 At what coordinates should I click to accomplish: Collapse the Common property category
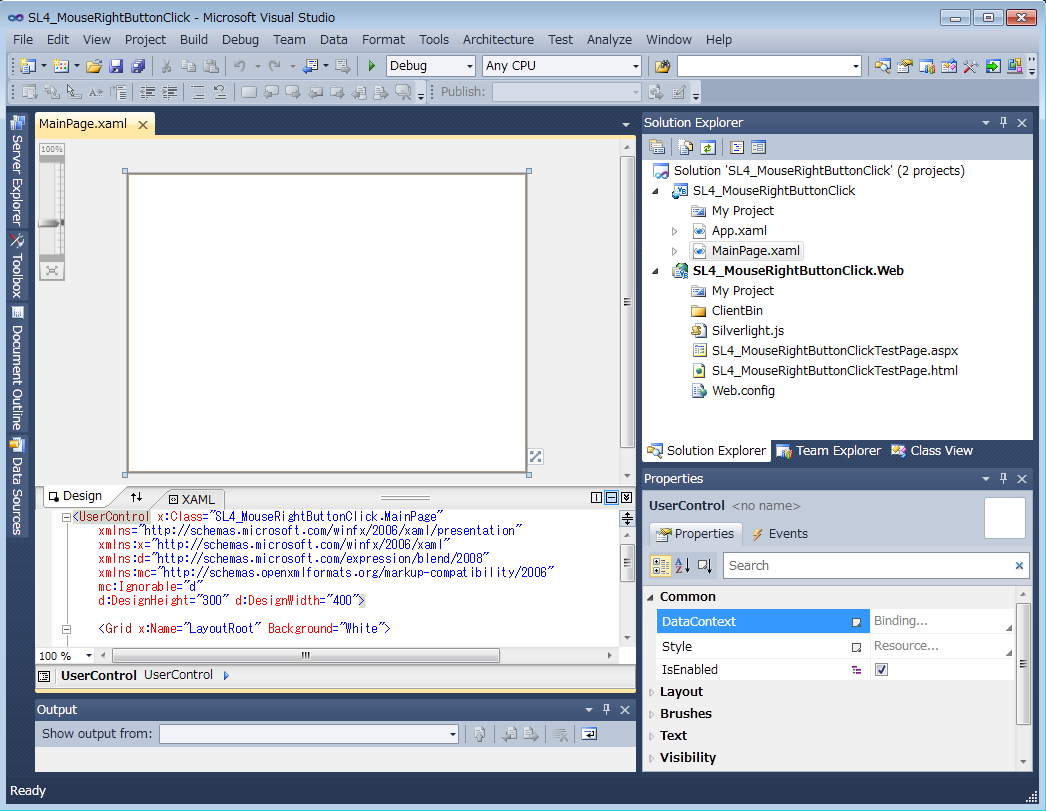click(x=651, y=598)
